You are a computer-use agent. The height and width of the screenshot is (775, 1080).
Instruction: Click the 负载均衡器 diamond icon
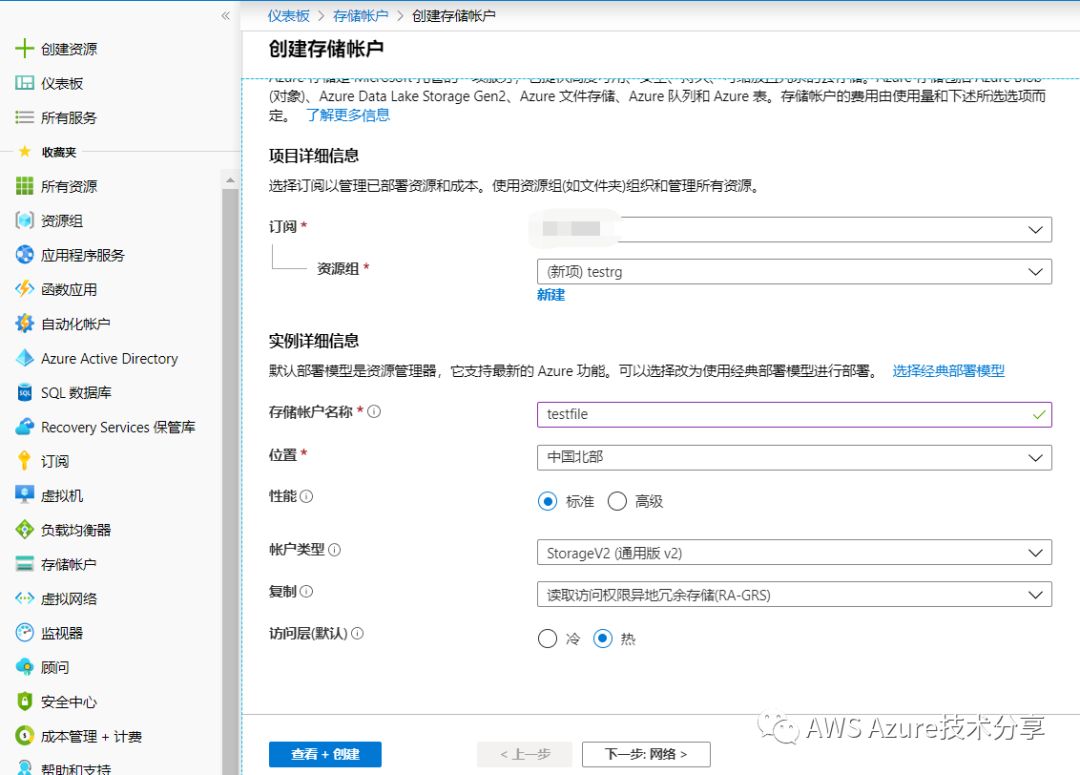(24, 529)
